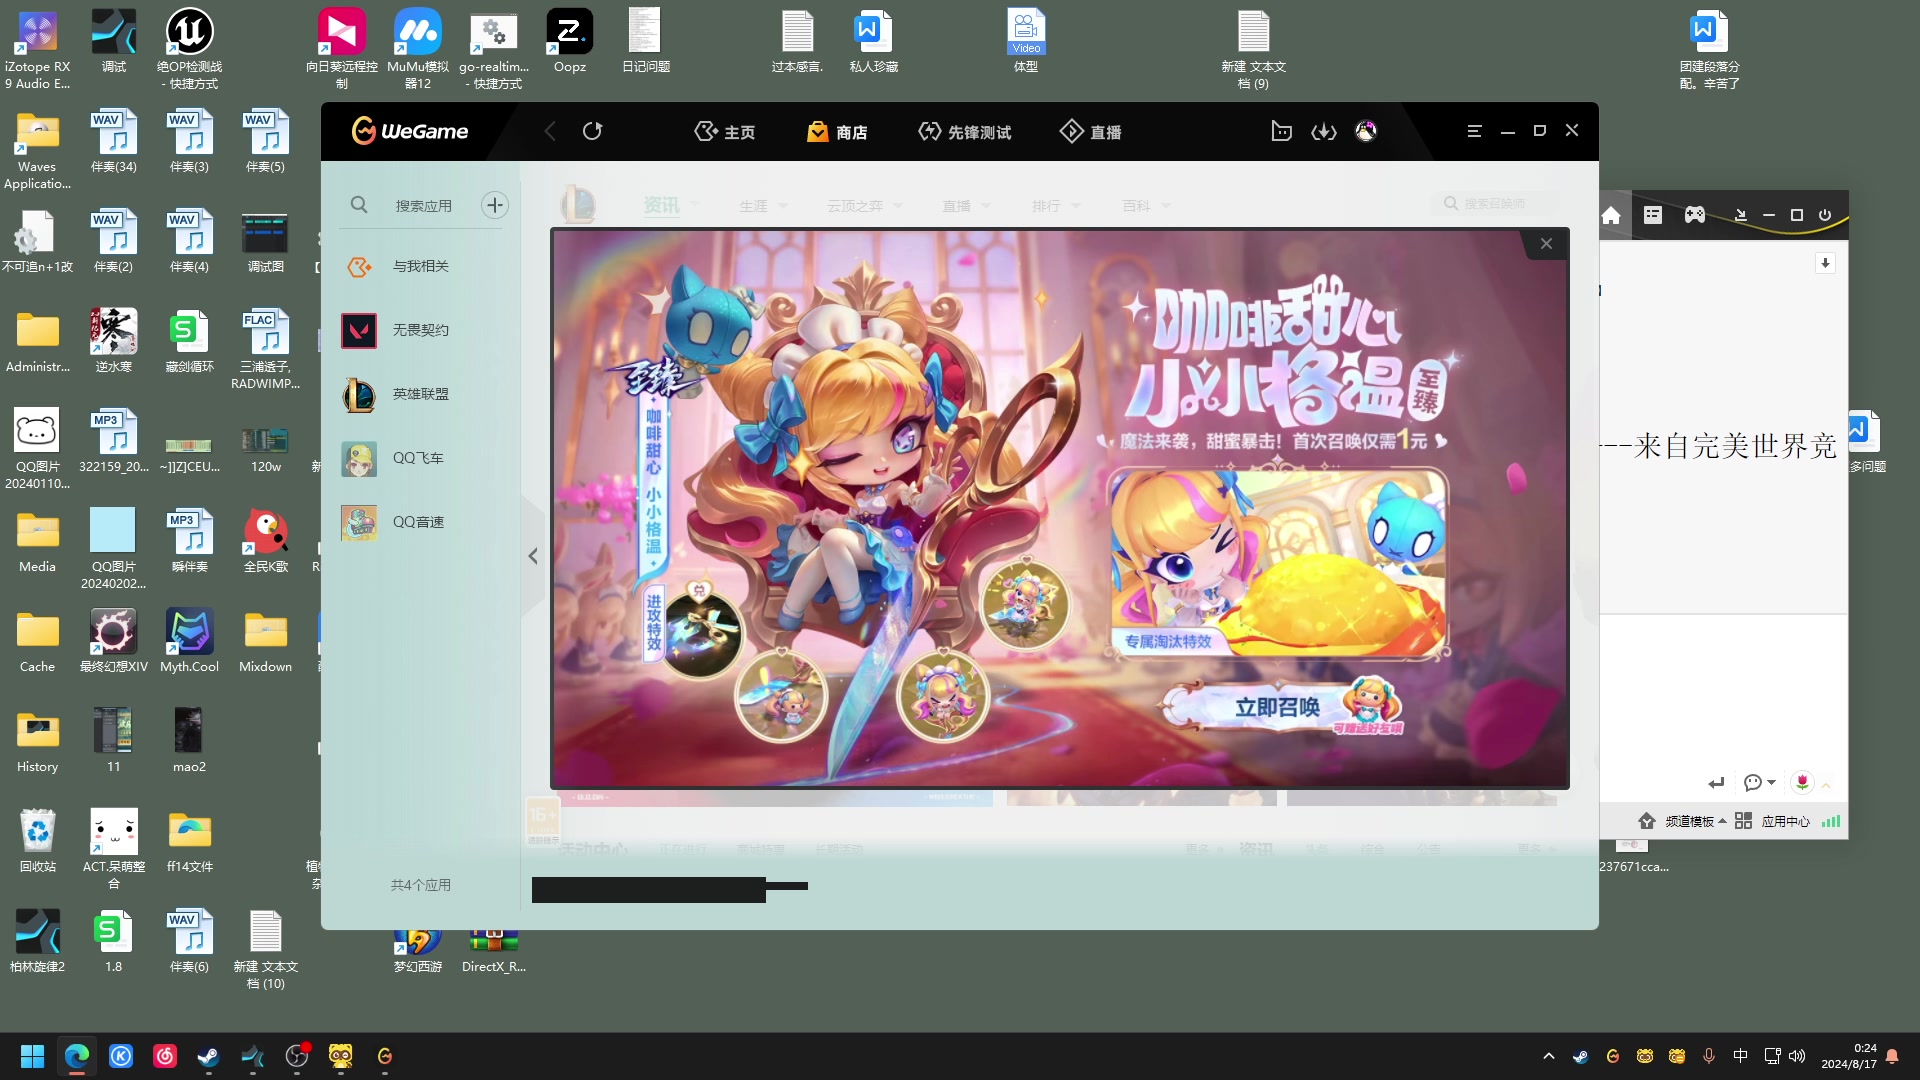Select 英雄联盟 in the app list
The width and height of the screenshot is (1920, 1080).
coord(420,394)
